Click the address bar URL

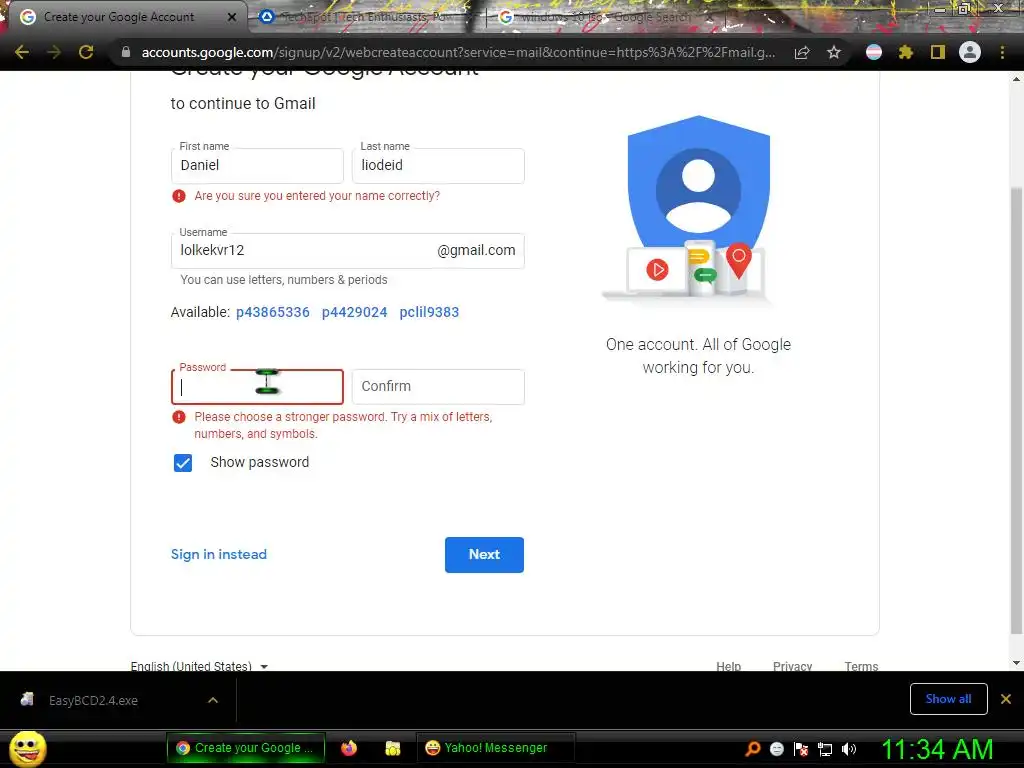[x=457, y=52]
